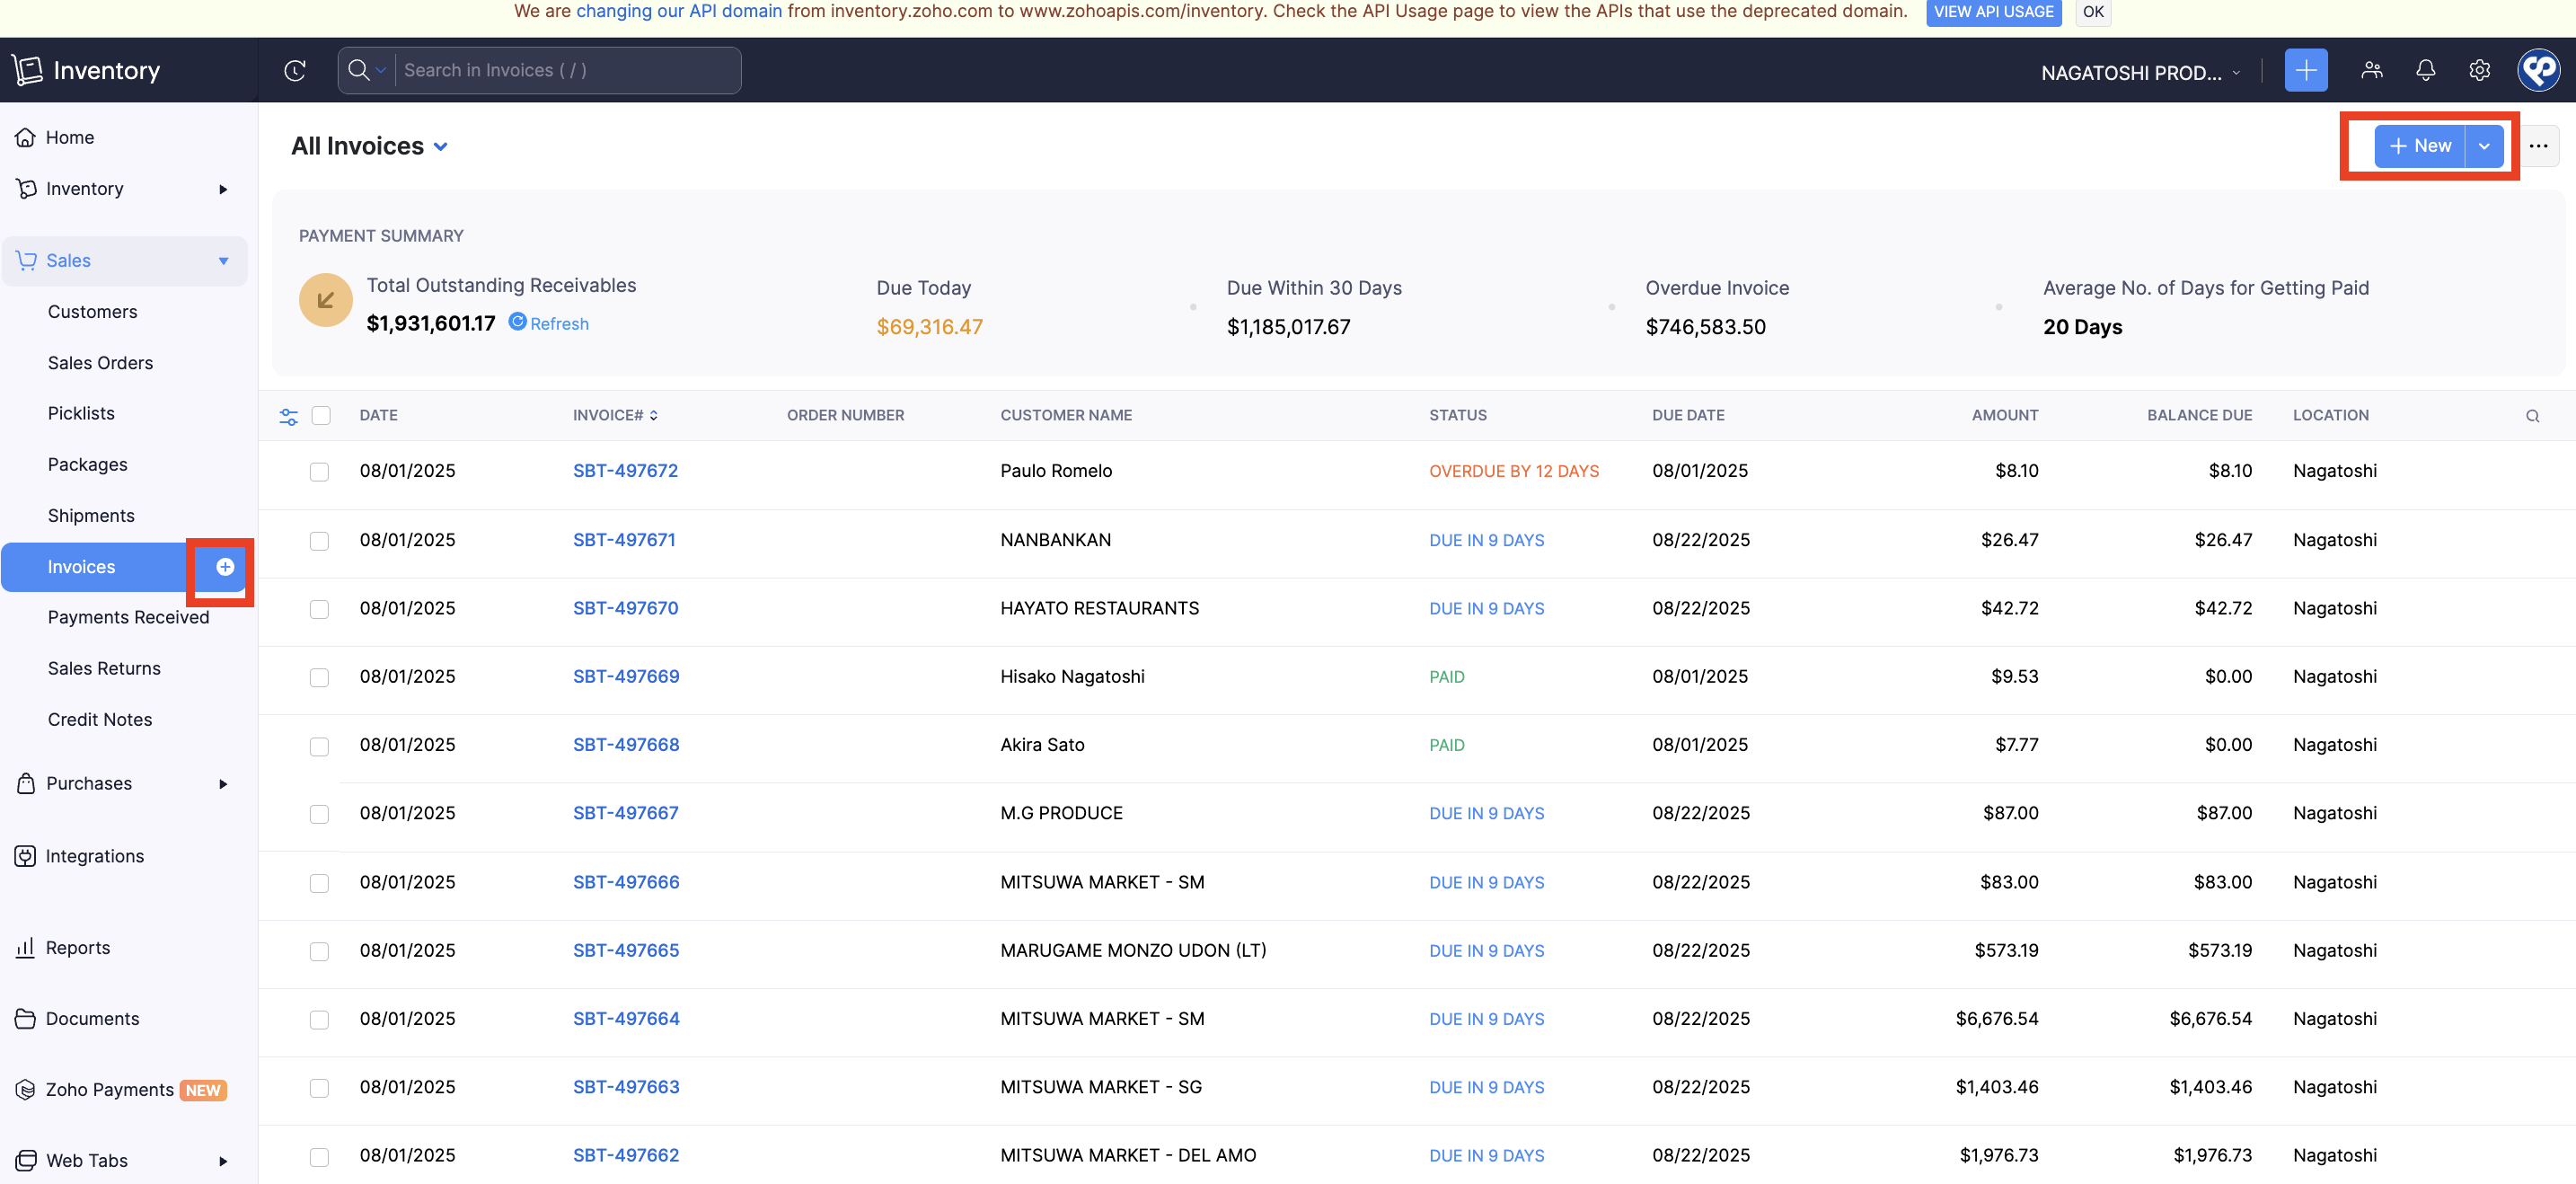Select the checkbox for invoice SBT-497669
Screen dimensions: 2576x1184
click(319, 678)
